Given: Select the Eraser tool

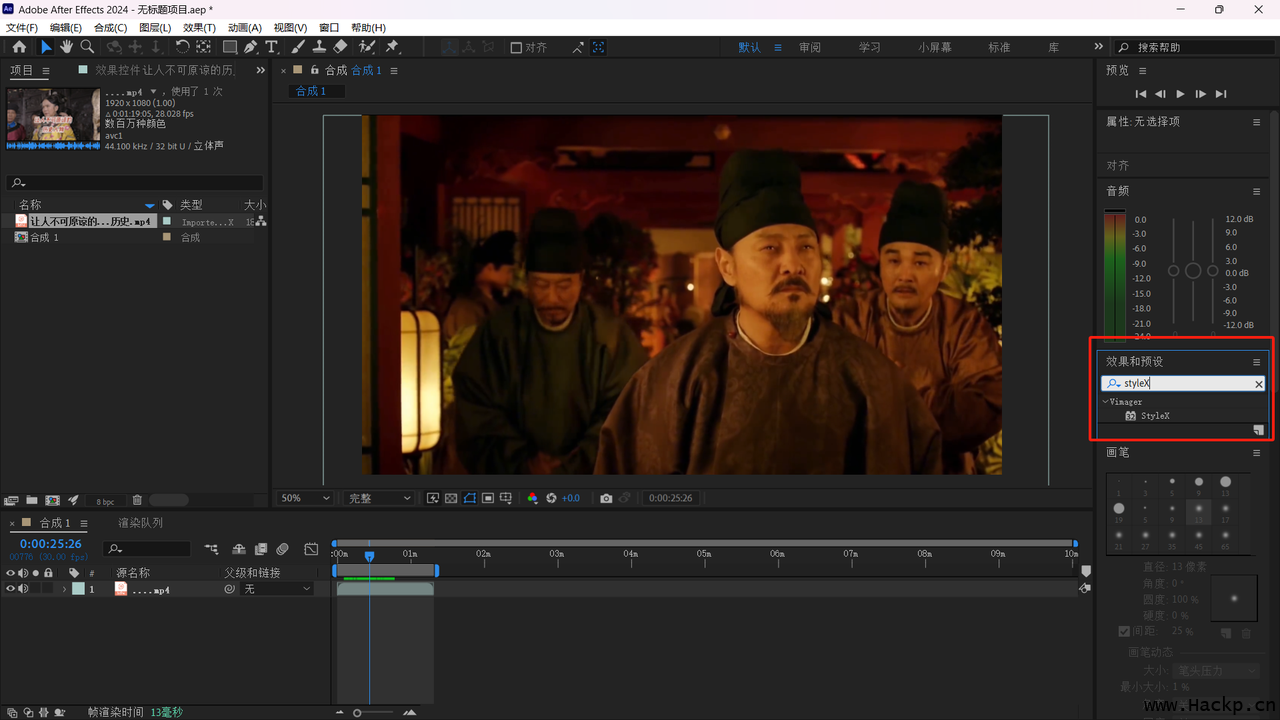Looking at the screenshot, I should coord(340,47).
